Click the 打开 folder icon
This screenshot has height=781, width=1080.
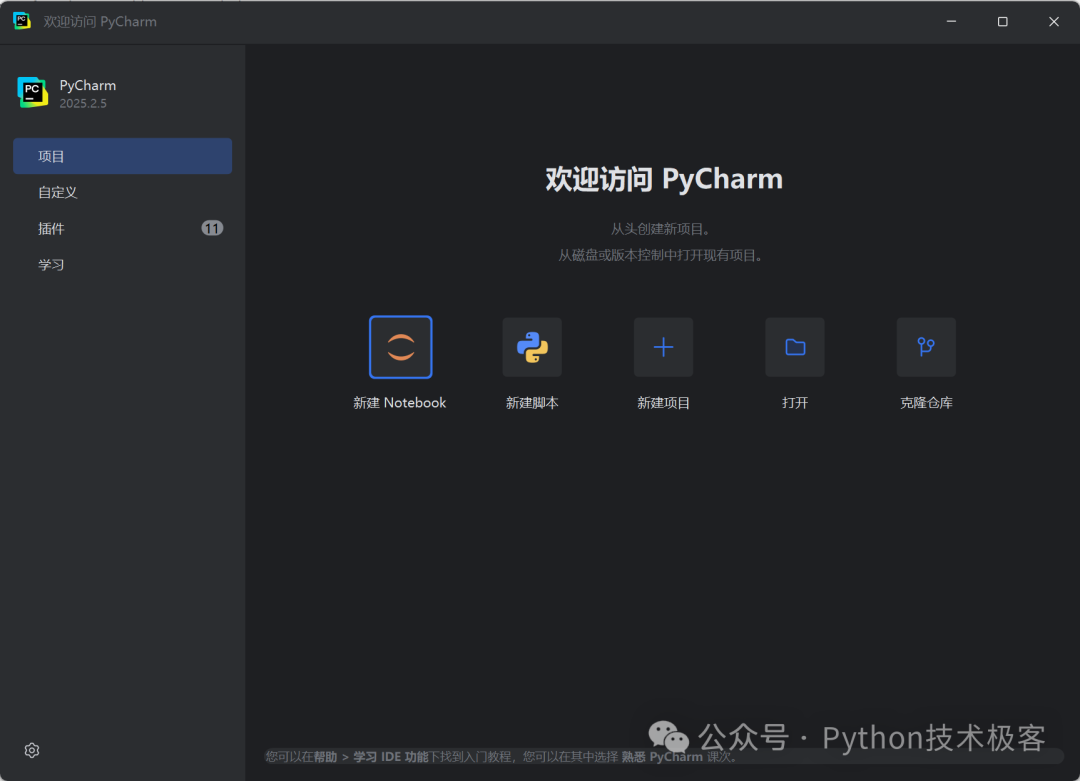[795, 347]
